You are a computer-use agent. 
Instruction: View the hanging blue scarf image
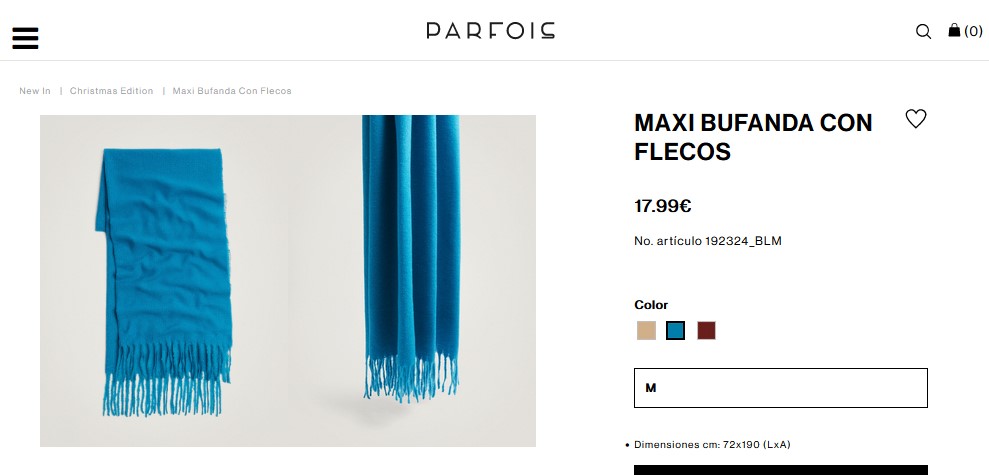[x=413, y=281]
